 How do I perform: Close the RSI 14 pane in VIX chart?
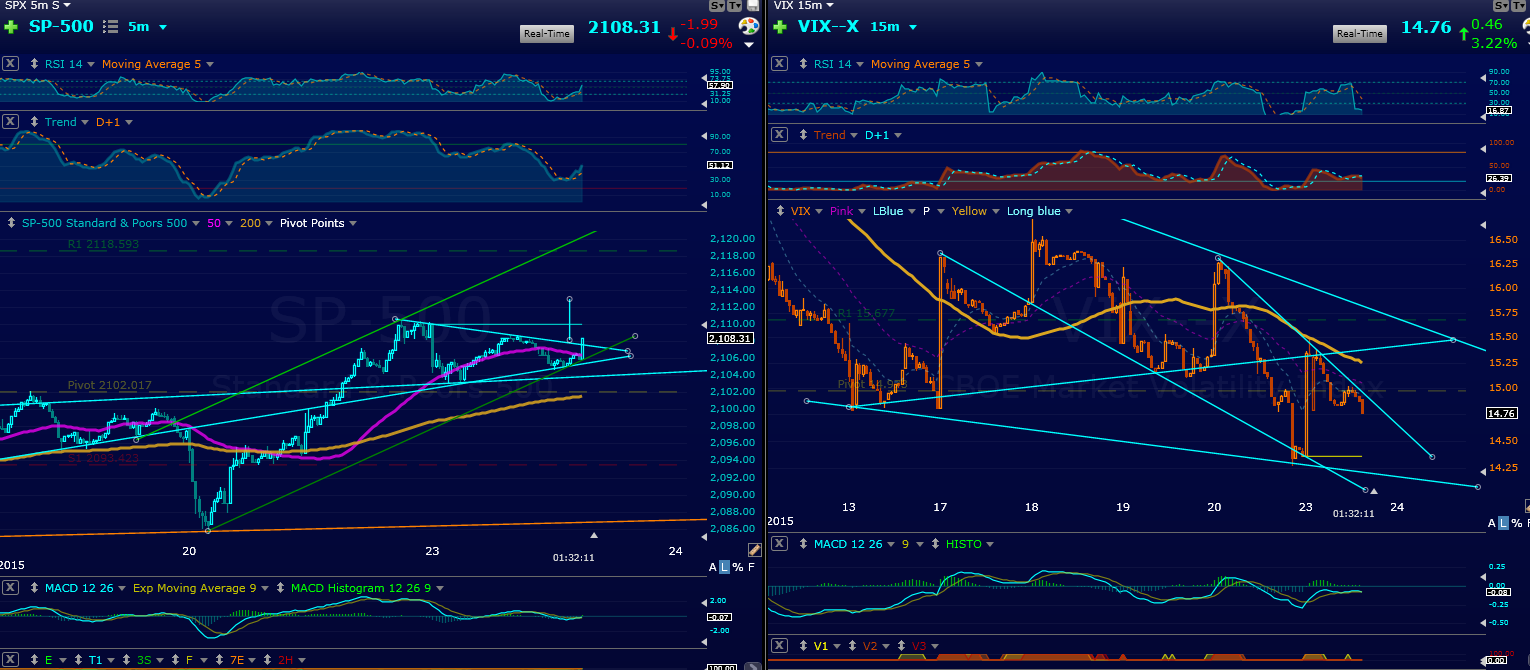(779, 64)
